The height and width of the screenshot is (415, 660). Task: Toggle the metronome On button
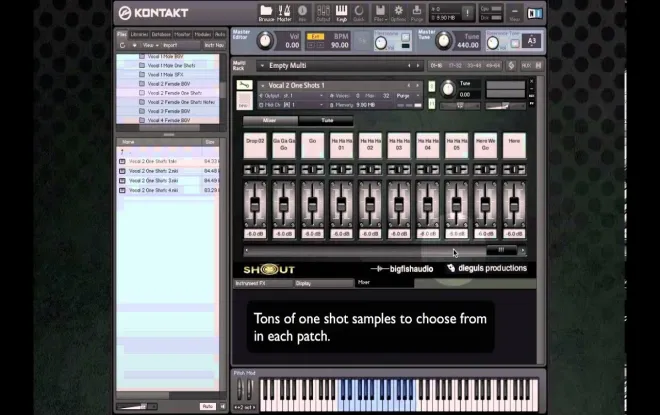click(405, 37)
